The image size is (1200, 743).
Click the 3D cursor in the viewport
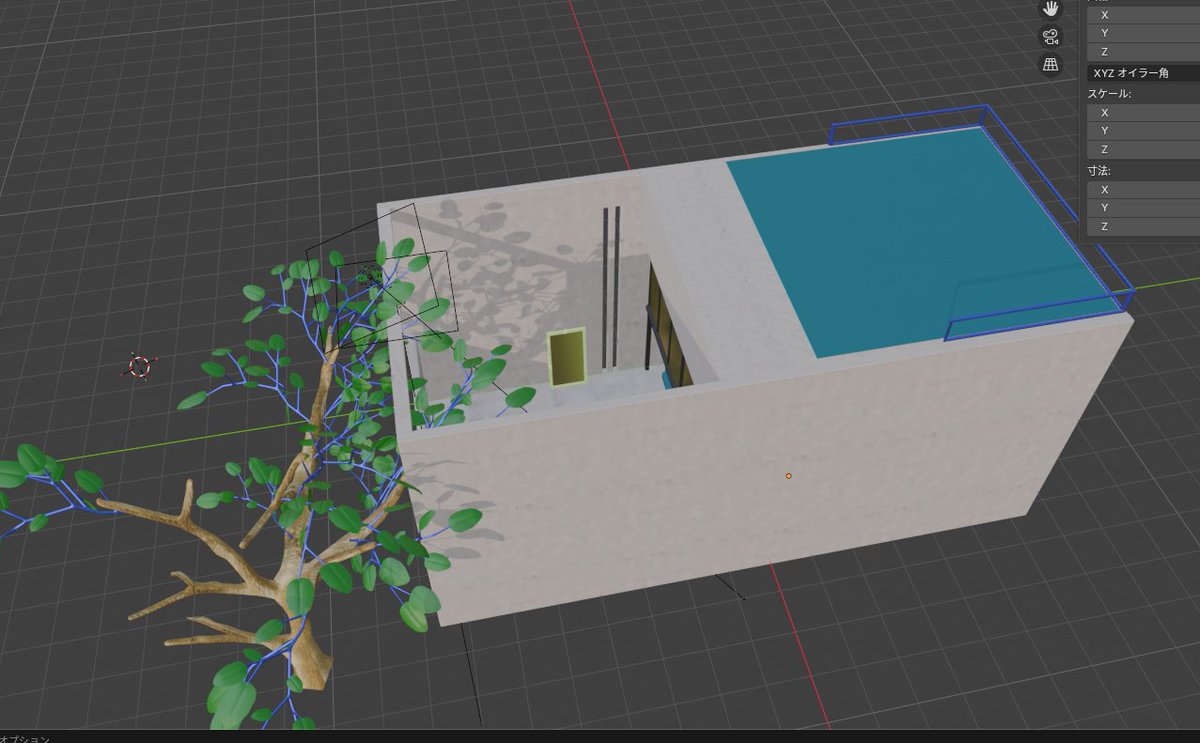140,366
